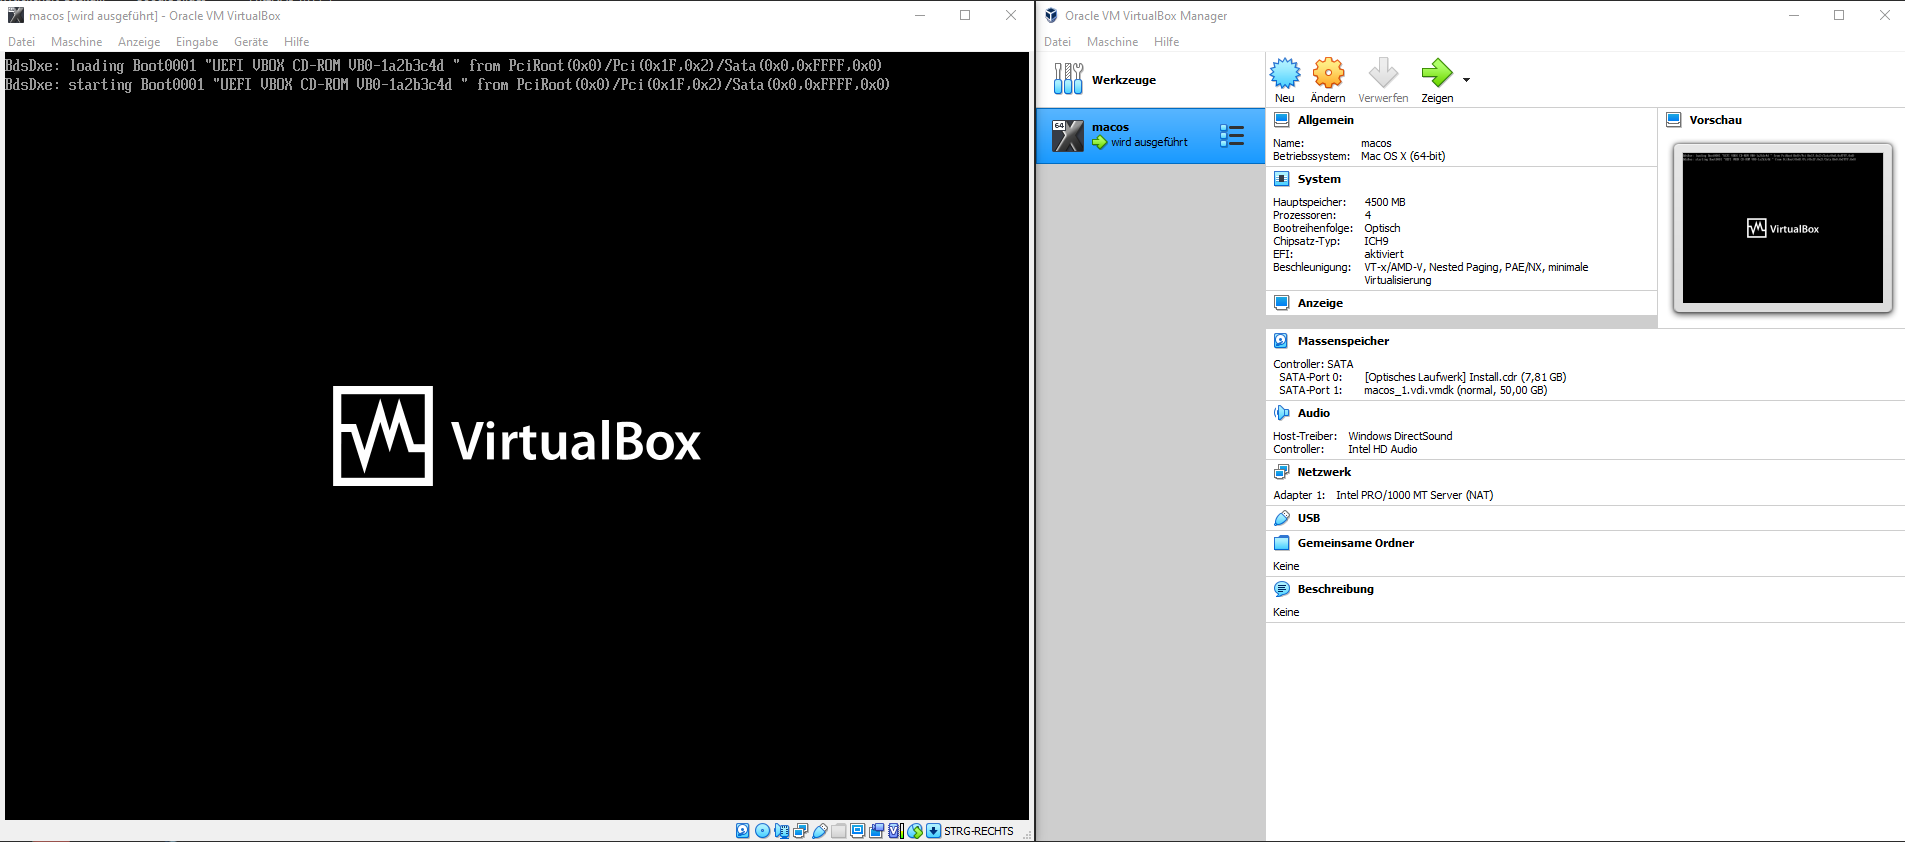Click the System section chip icon
The width and height of the screenshot is (1905, 842).
pos(1281,179)
